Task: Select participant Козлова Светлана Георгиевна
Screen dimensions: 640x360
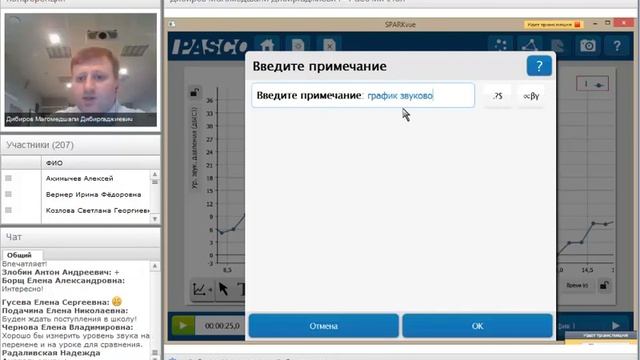Action: [98, 210]
